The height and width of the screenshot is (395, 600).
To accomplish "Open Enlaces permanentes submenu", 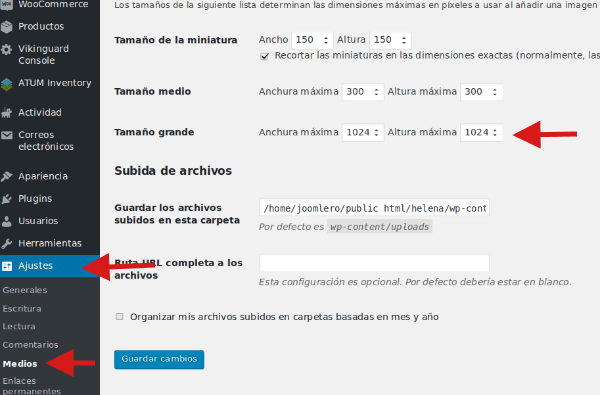I will coord(31,386).
